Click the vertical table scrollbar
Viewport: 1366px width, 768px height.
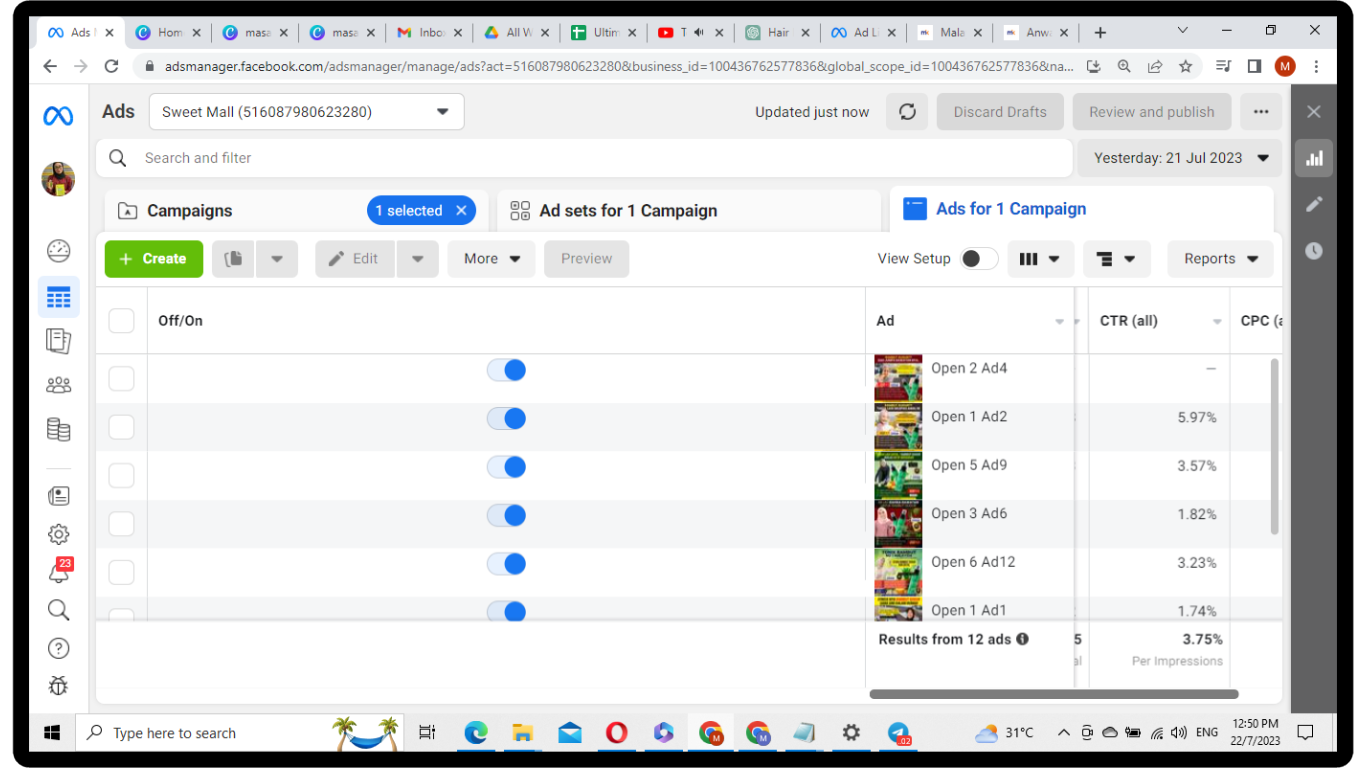pyautogui.click(x=1274, y=446)
